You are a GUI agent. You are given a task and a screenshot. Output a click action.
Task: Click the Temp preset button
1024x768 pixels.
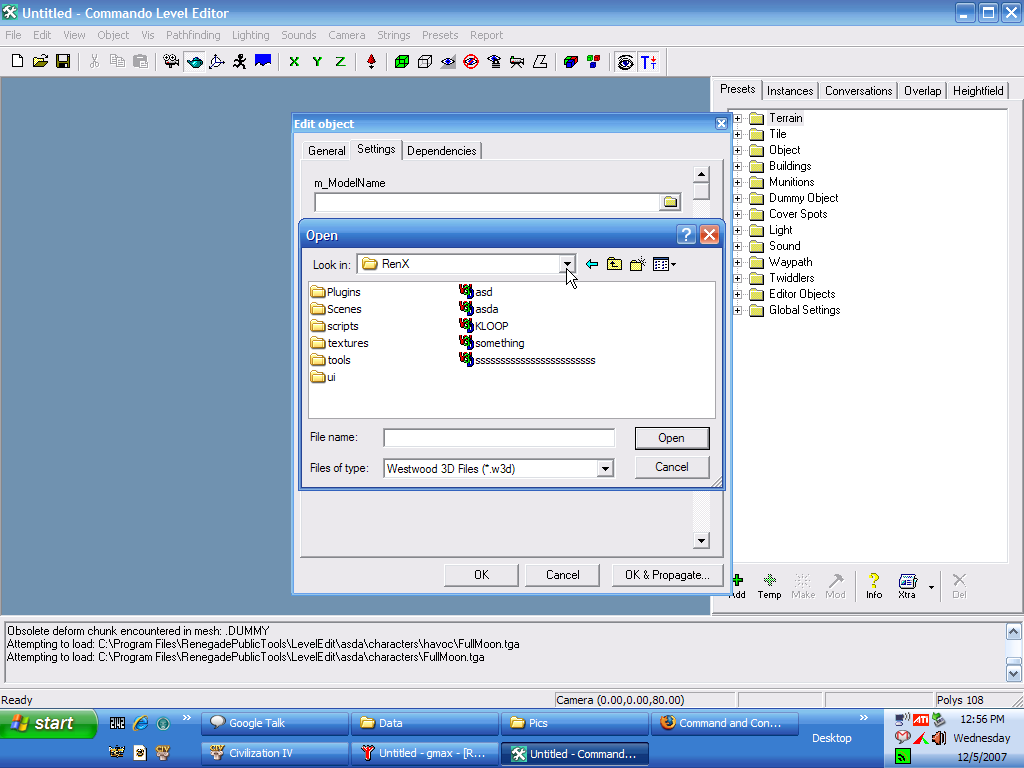click(x=769, y=584)
